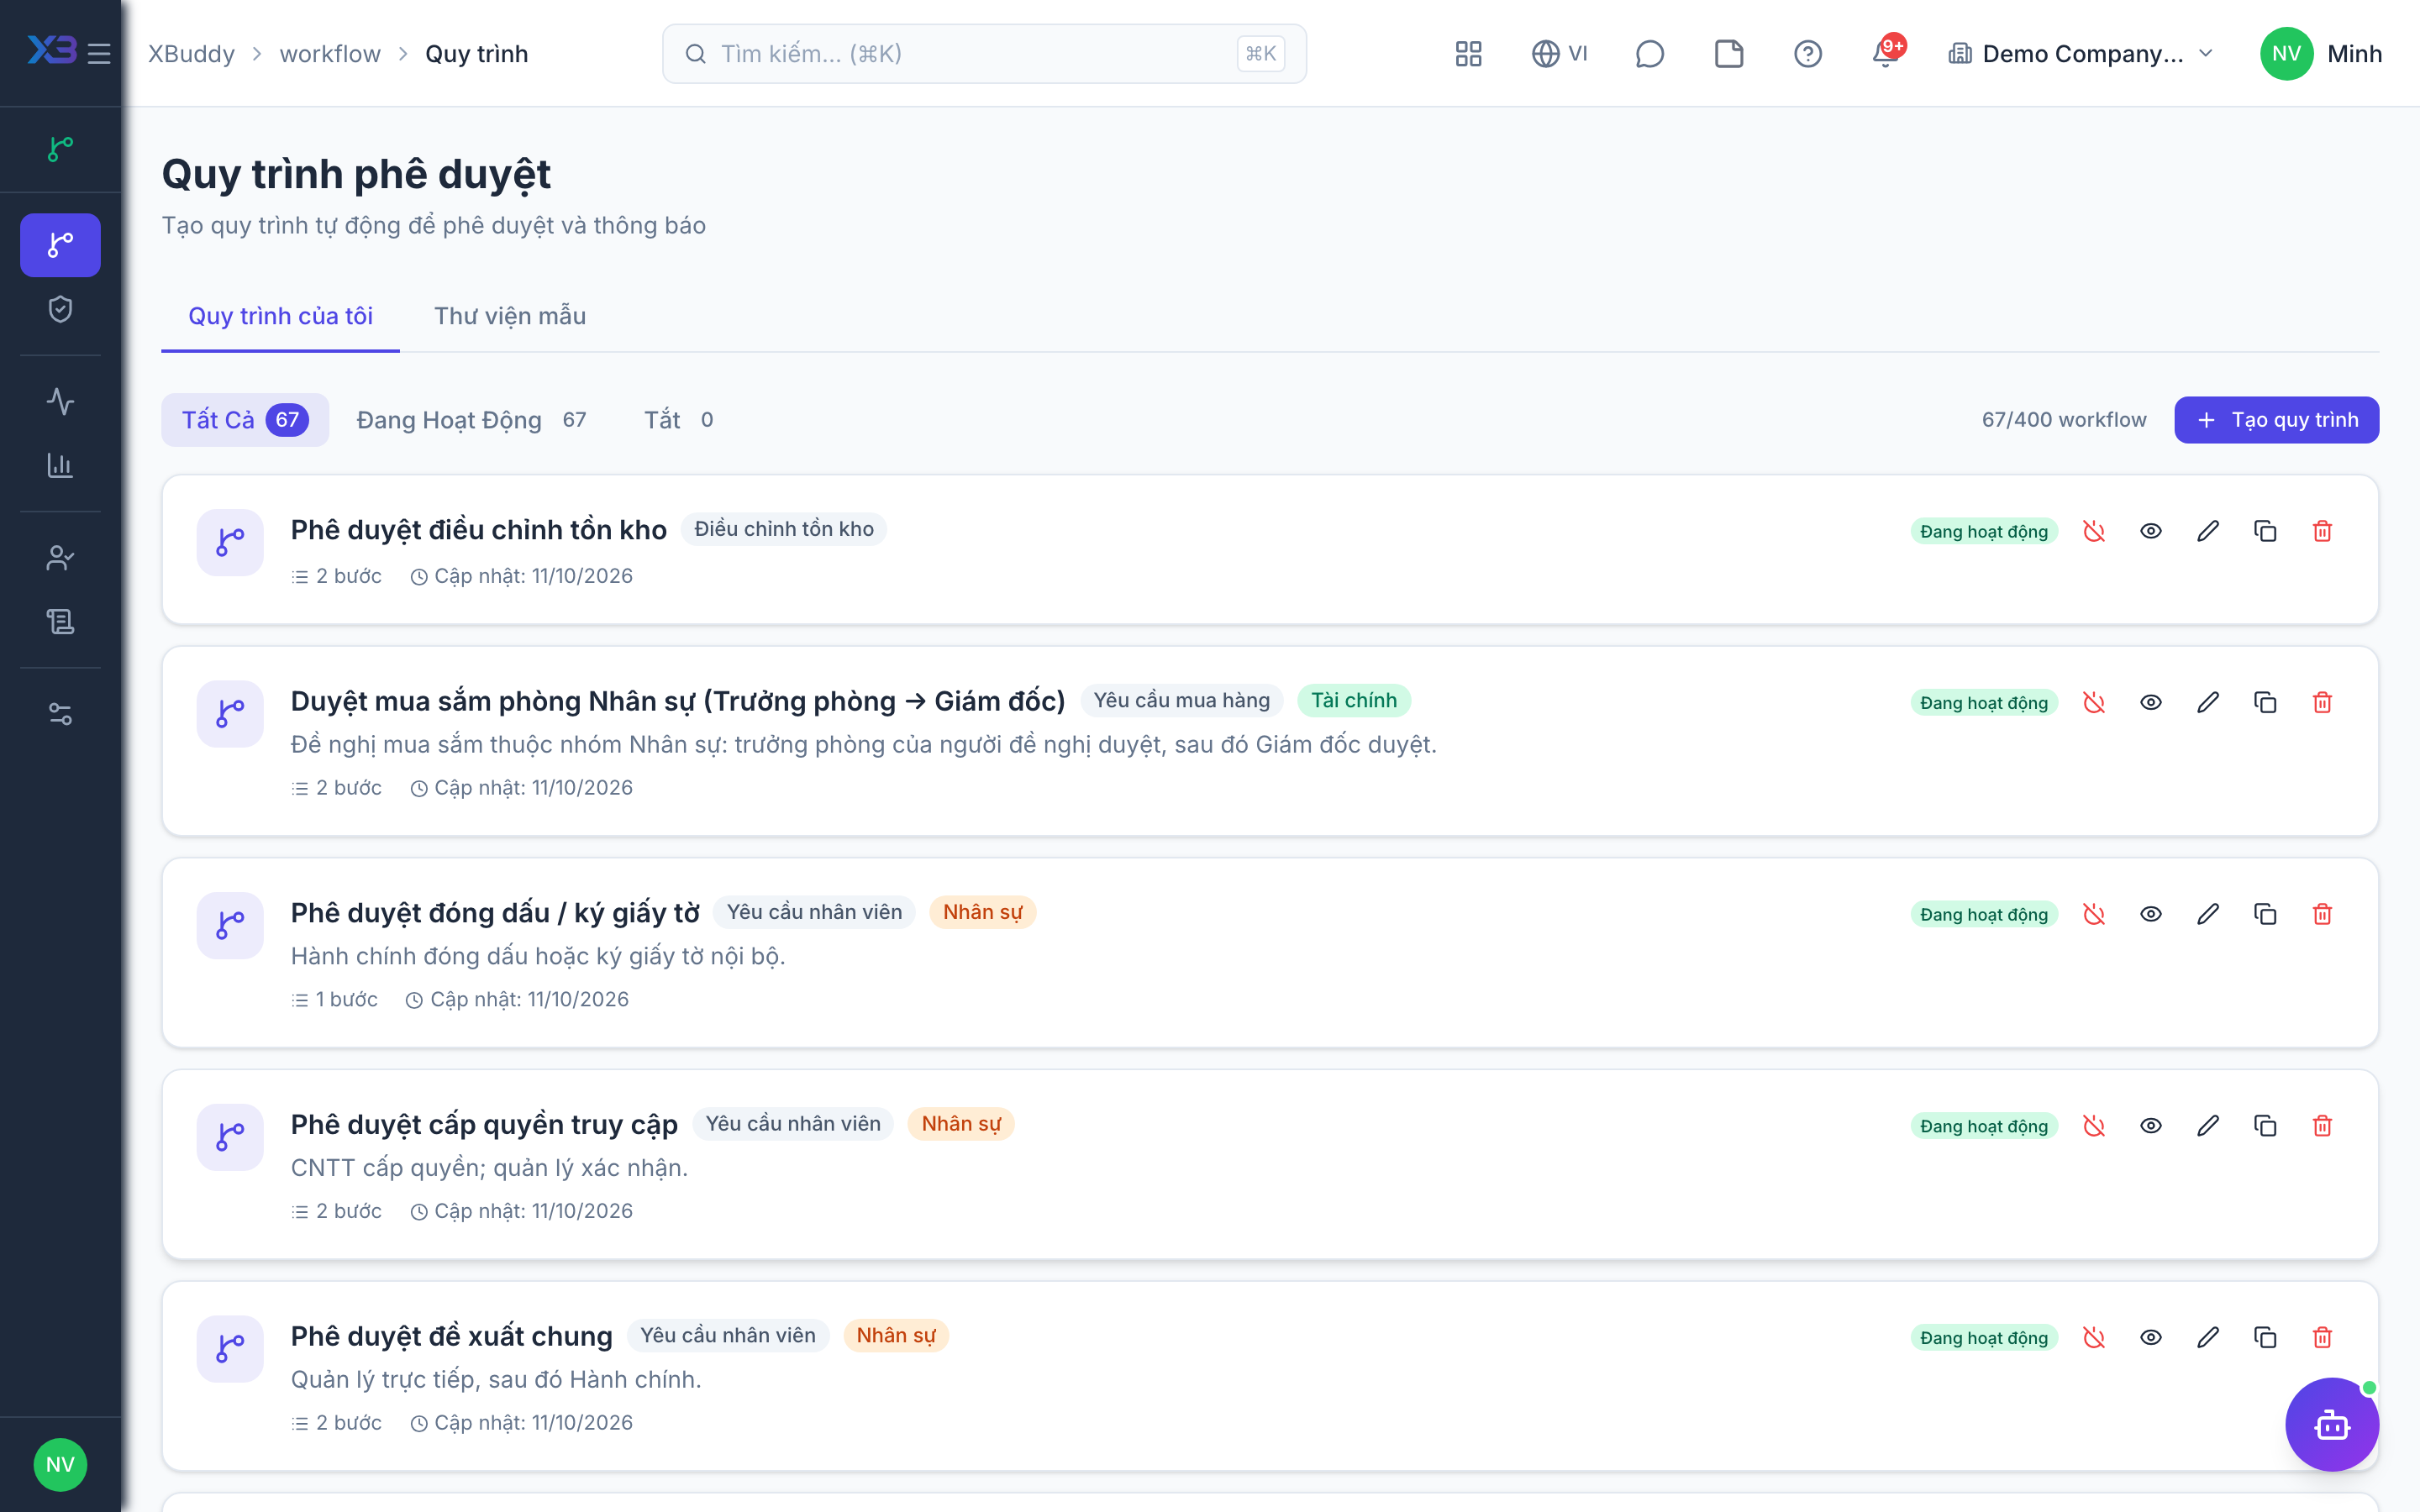Deactivate Phê duyệt đóng dấu / ký giấy tờ workflow
Image resolution: width=2420 pixels, height=1512 pixels.
pyautogui.click(x=2094, y=914)
